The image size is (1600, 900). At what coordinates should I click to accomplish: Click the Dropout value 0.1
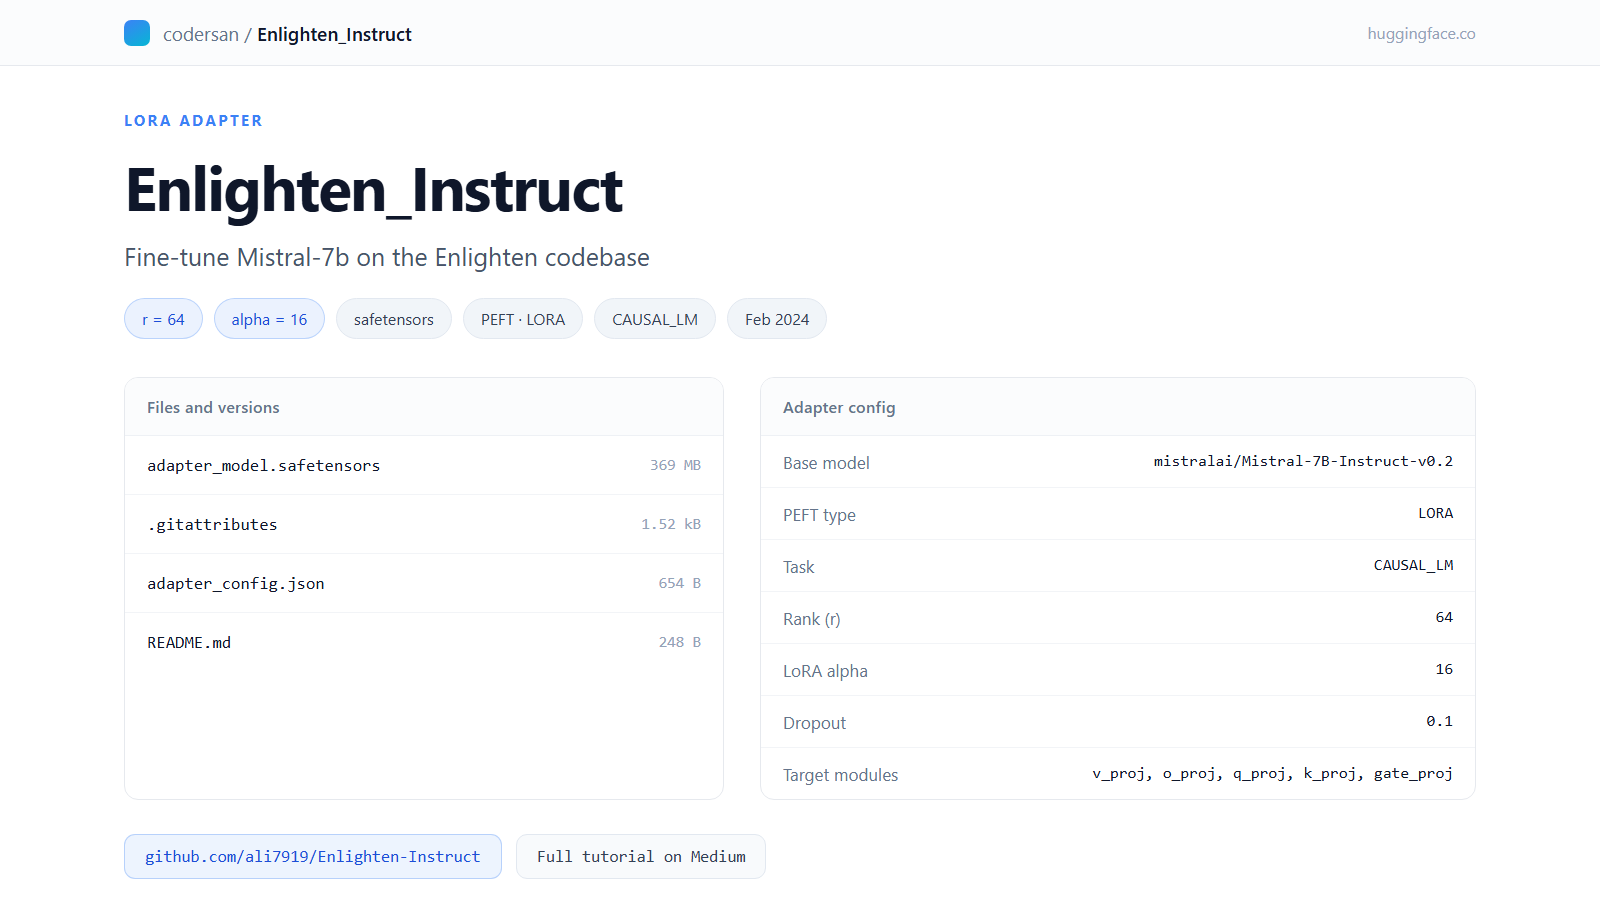[1439, 721]
